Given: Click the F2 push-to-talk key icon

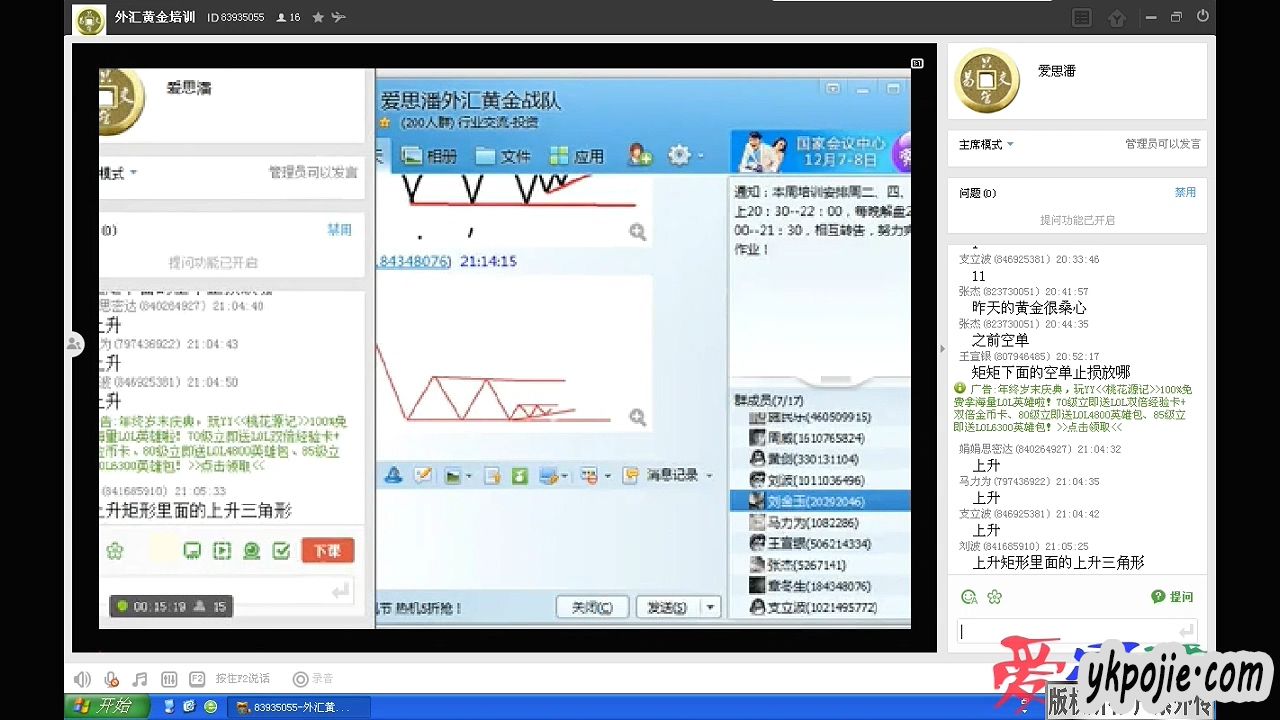Looking at the screenshot, I should pyautogui.click(x=197, y=679).
